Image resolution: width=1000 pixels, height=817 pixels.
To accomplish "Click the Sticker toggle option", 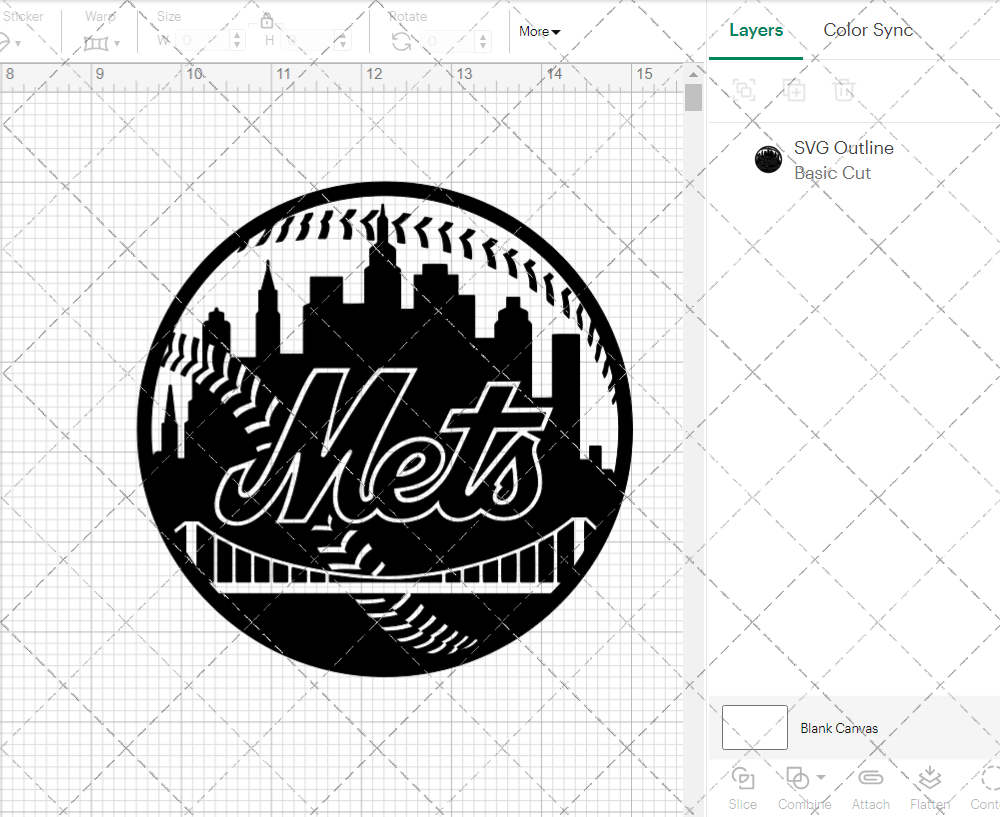I will click(x=24, y=16).
